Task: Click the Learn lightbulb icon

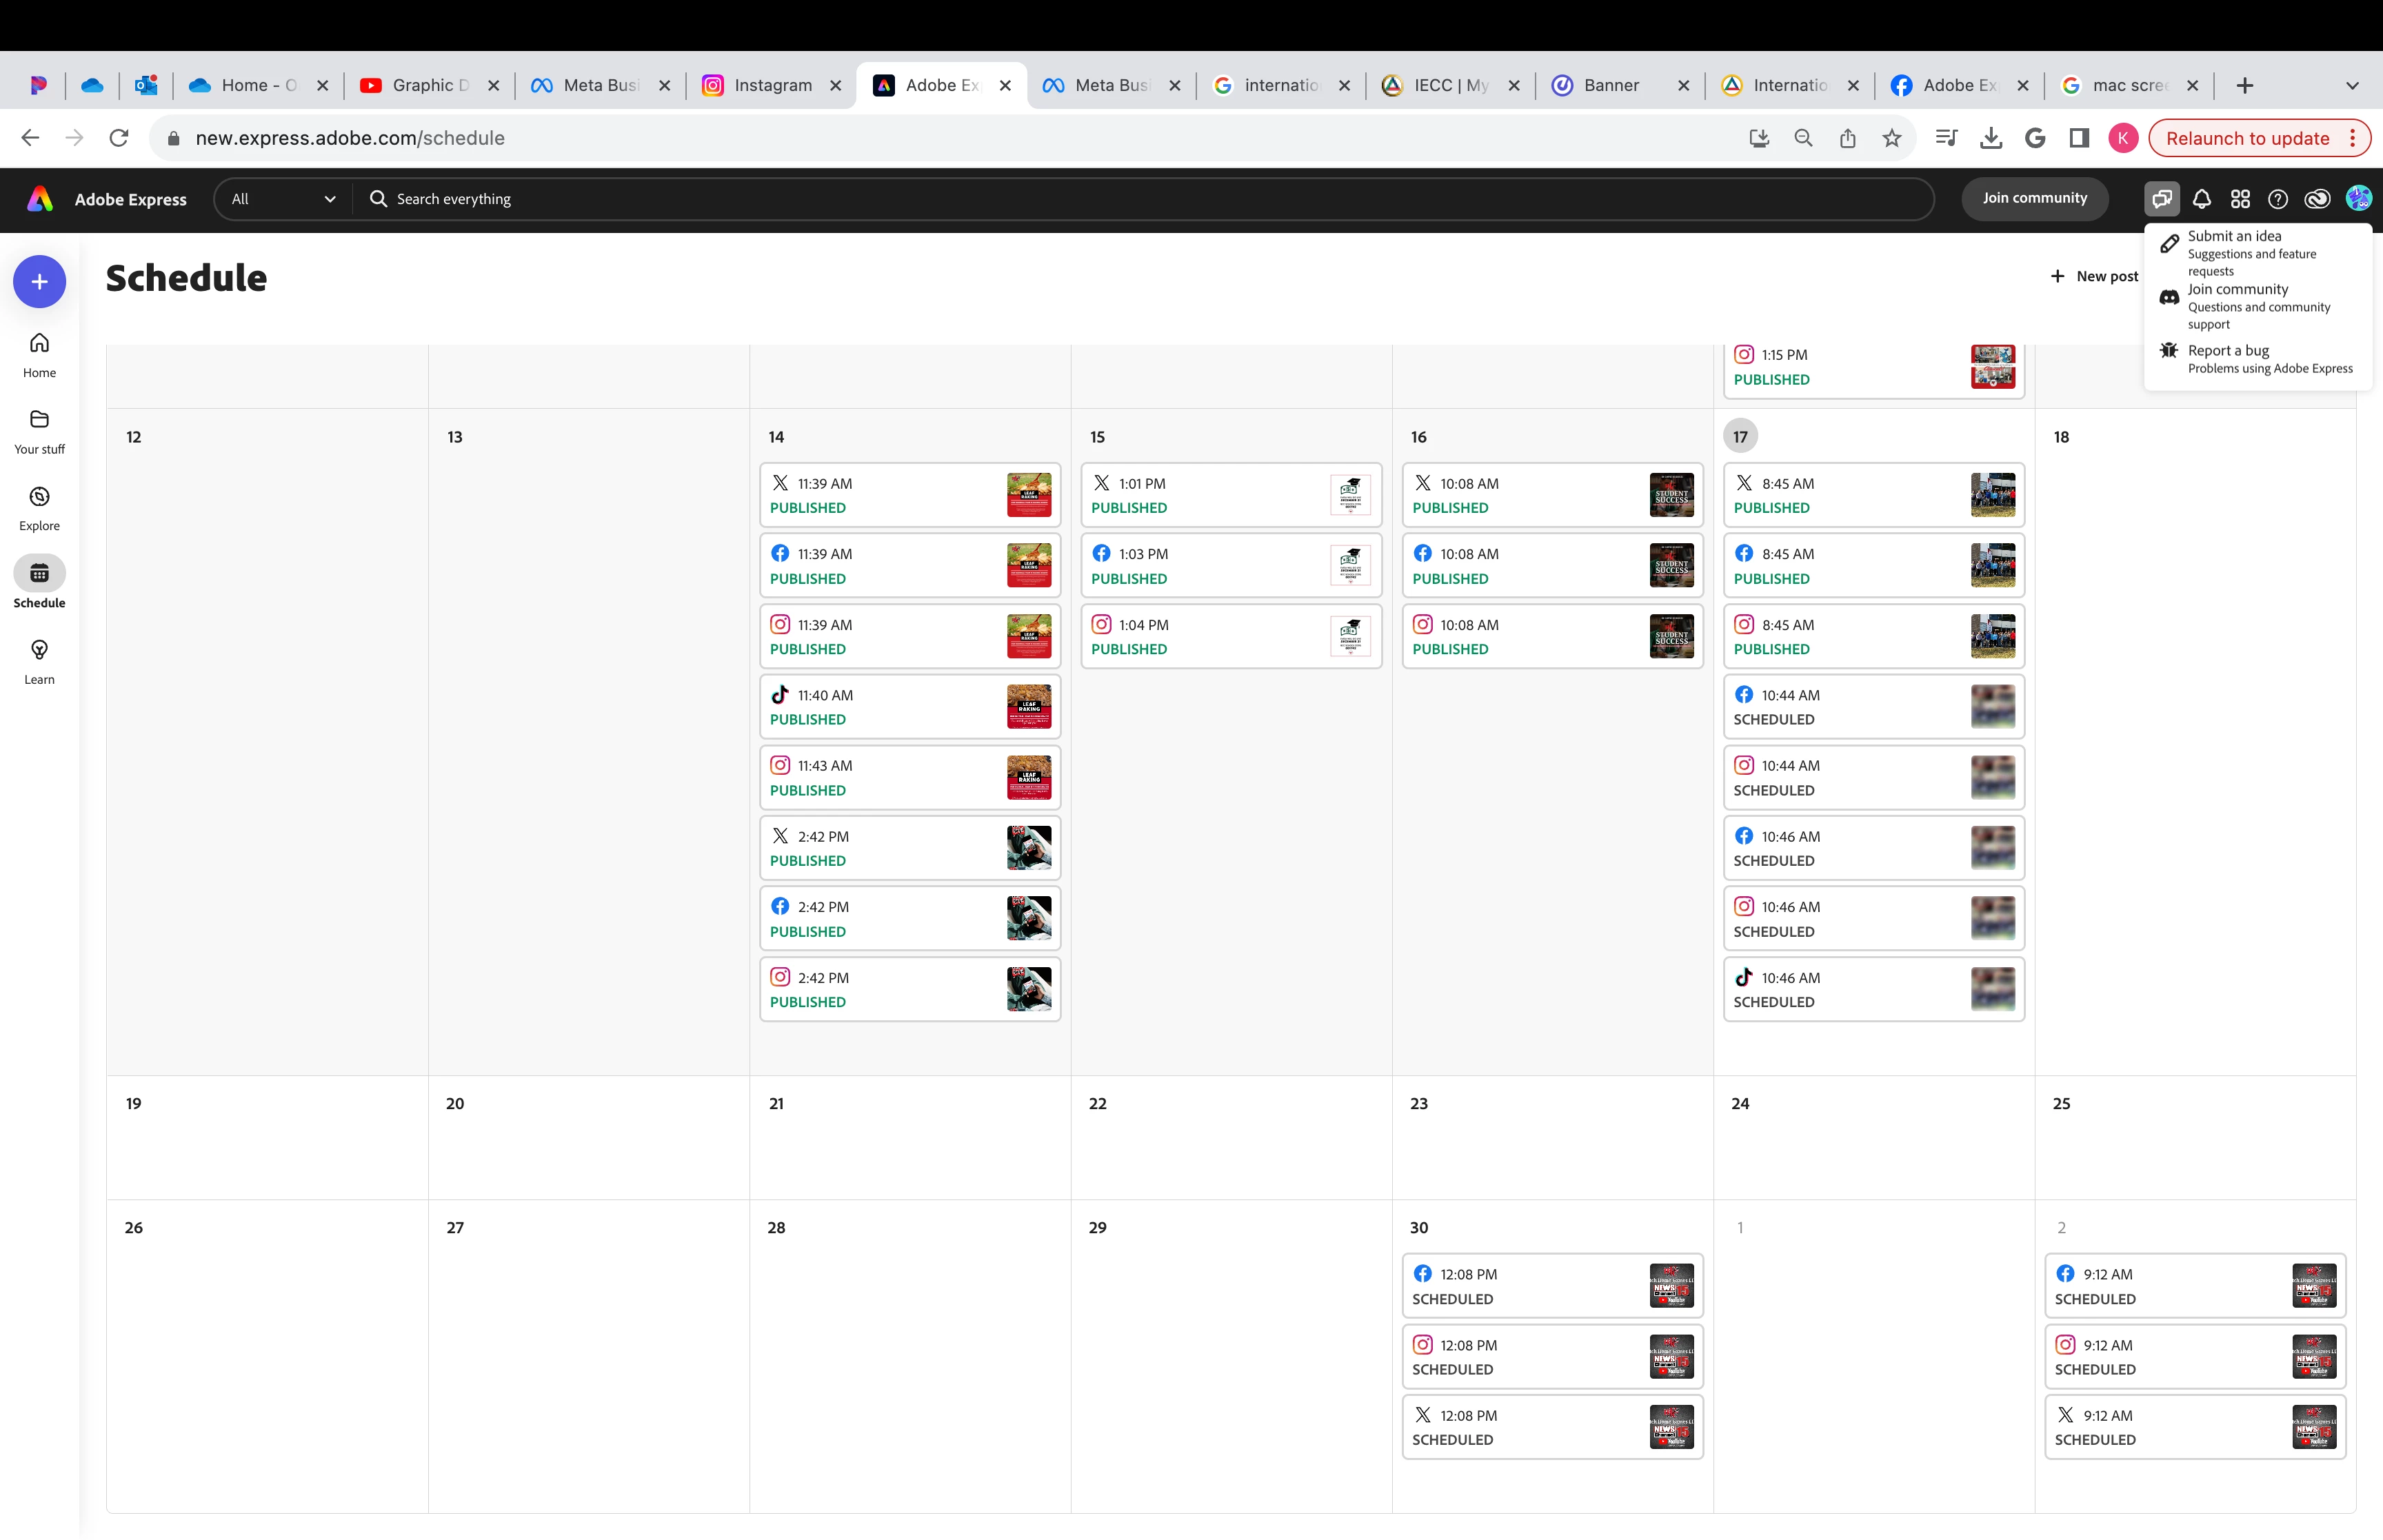Action: [x=39, y=650]
